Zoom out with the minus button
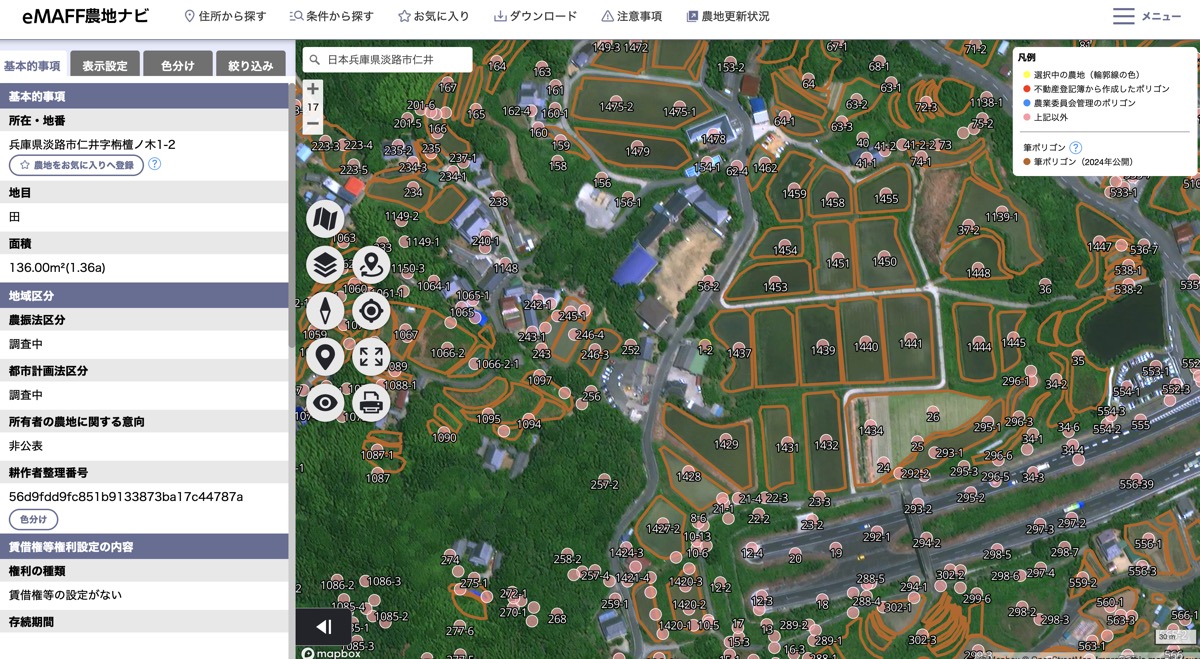 [313, 125]
